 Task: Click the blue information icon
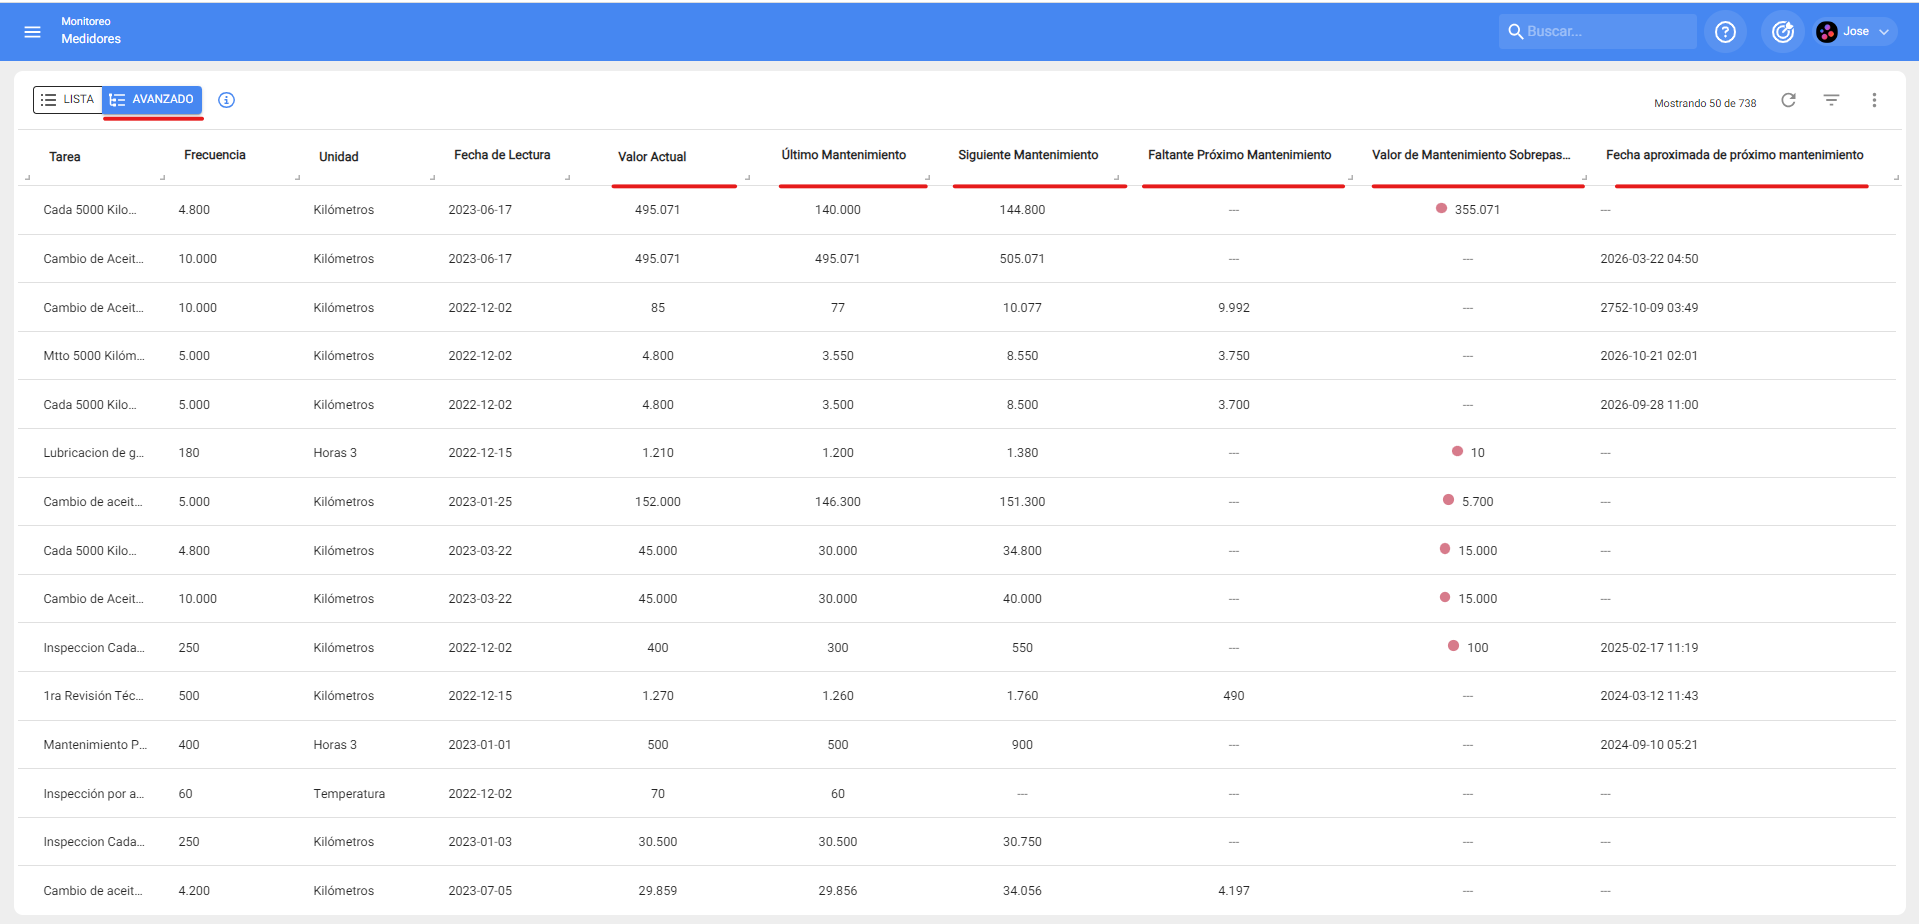click(227, 100)
